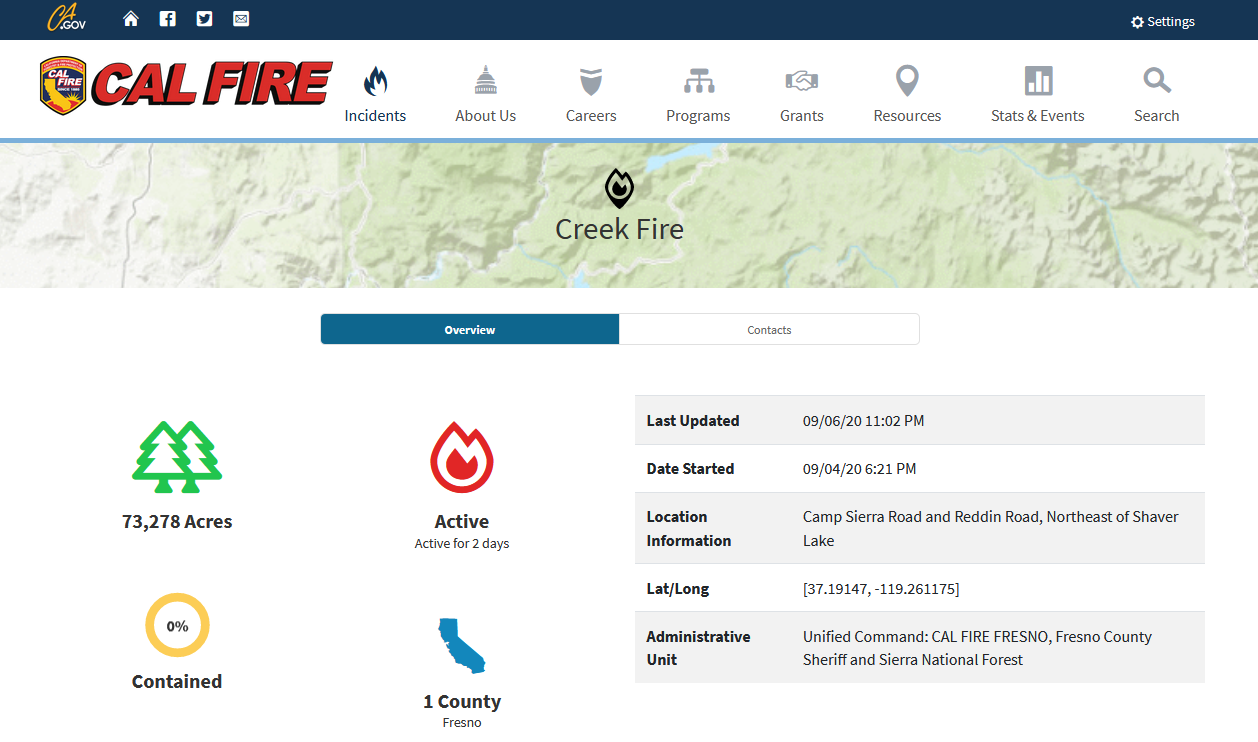Click the Search menu label
This screenshot has width=1258, height=742.
click(x=1157, y=116)
